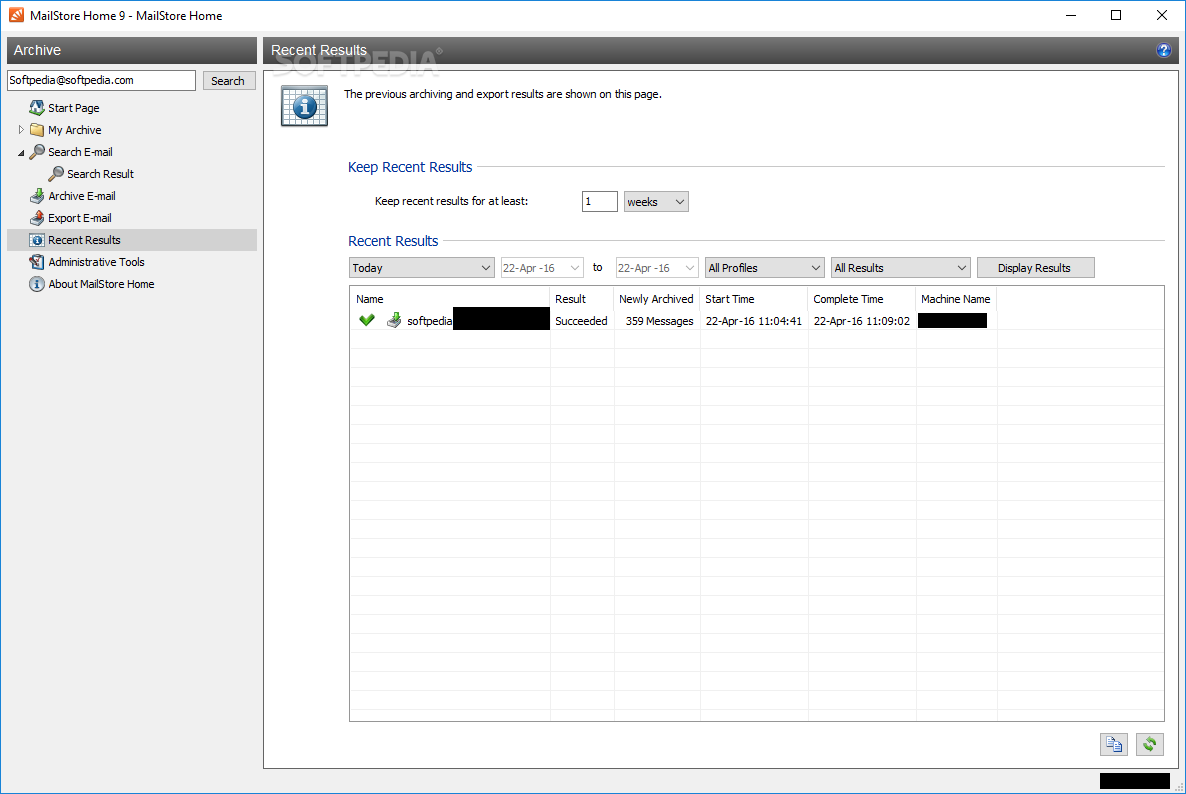
Task: Open the Today date range dropdown
Action: 421,268
